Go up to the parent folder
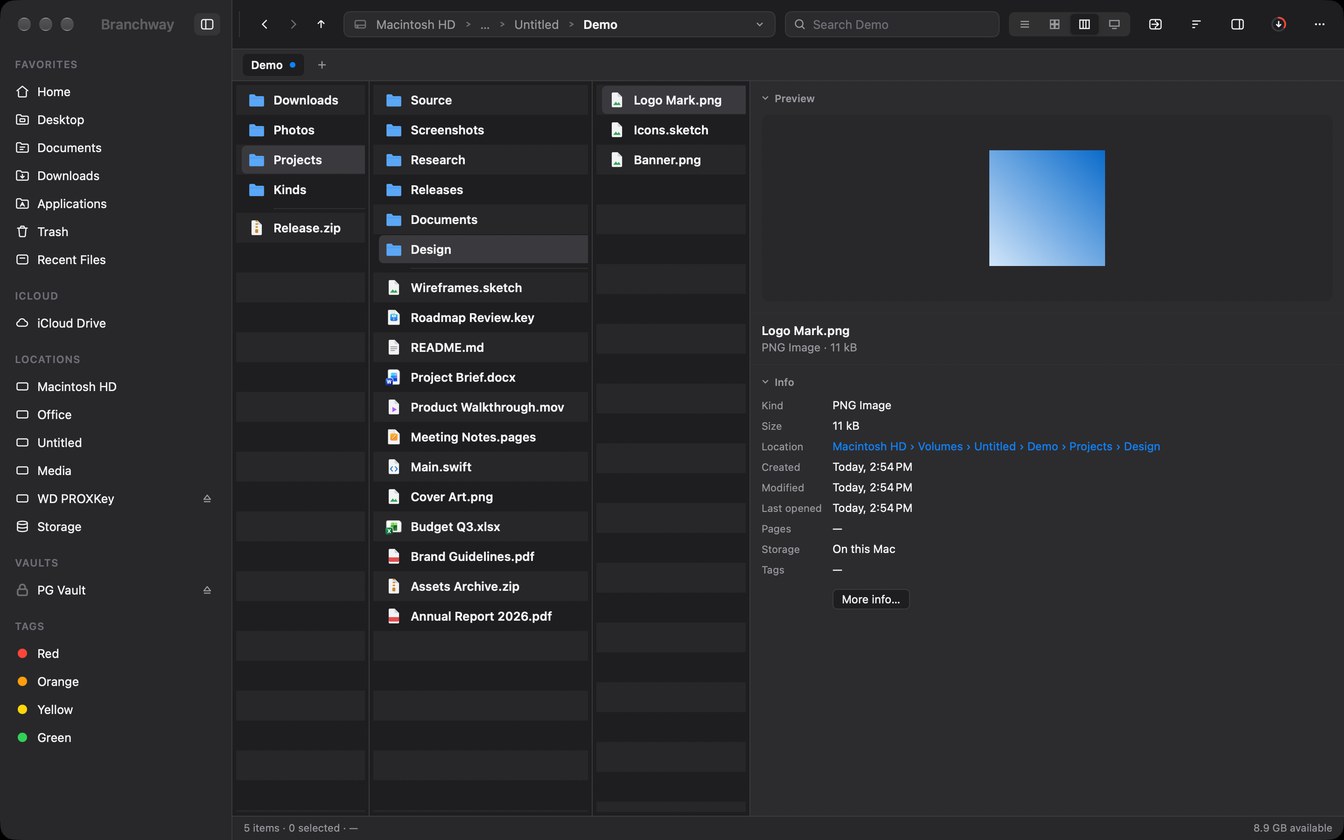The width and height of the screenshot is (1344, 840). click(x=321, y=24)
